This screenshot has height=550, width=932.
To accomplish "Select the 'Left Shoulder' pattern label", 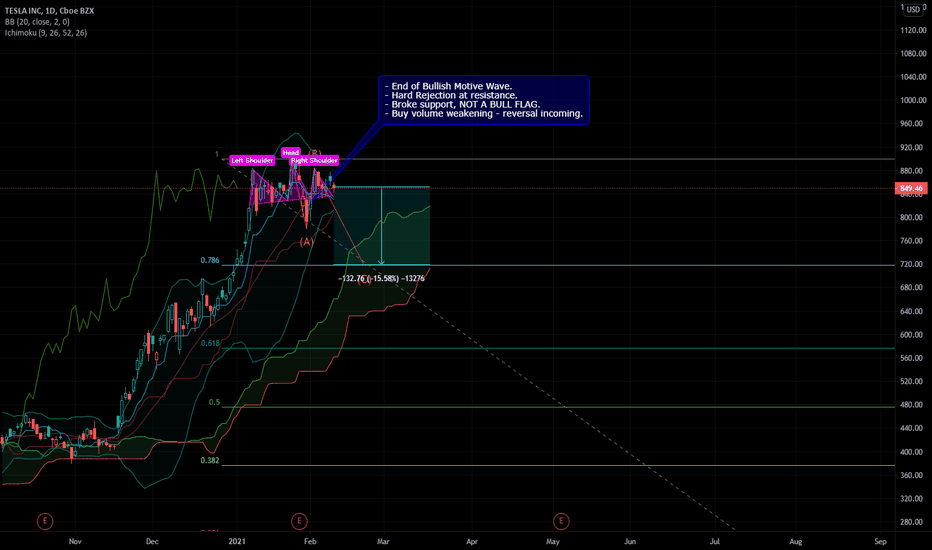I will click(252, 161).
